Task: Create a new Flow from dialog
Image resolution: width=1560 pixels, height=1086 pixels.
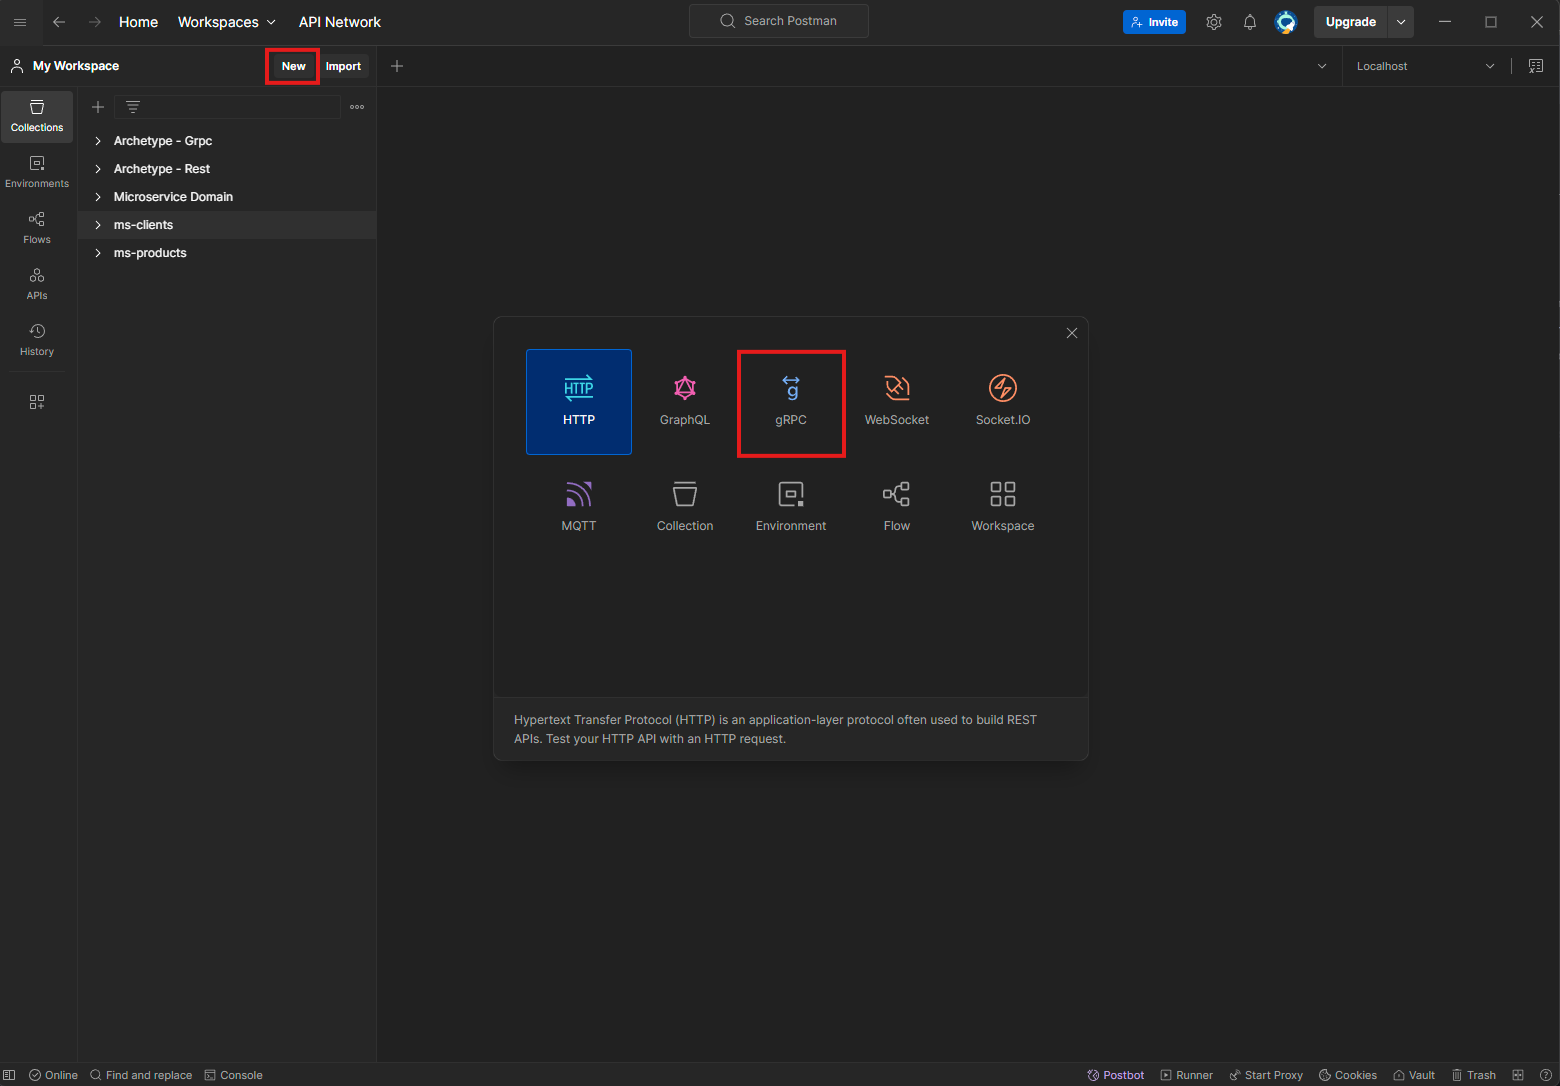Action: [x=897, y=508]
